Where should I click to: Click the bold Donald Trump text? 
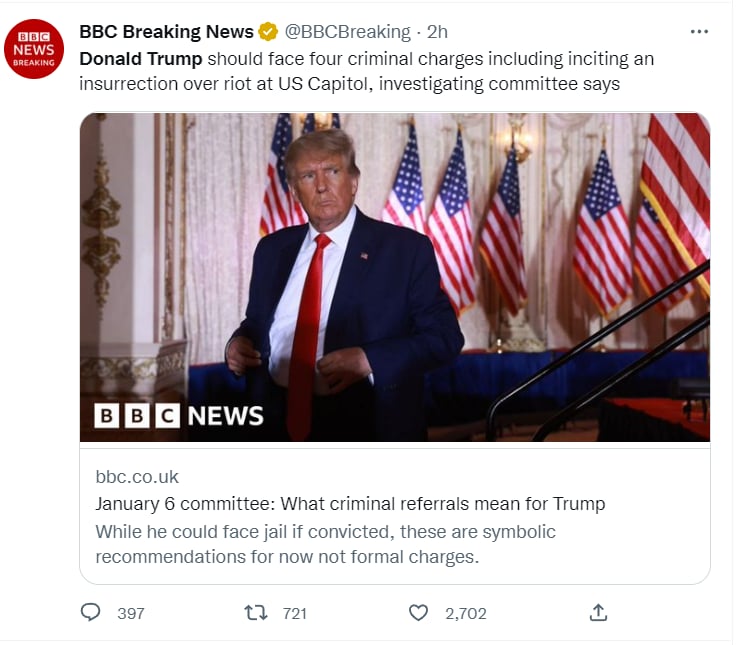click(x=141, y=59)
